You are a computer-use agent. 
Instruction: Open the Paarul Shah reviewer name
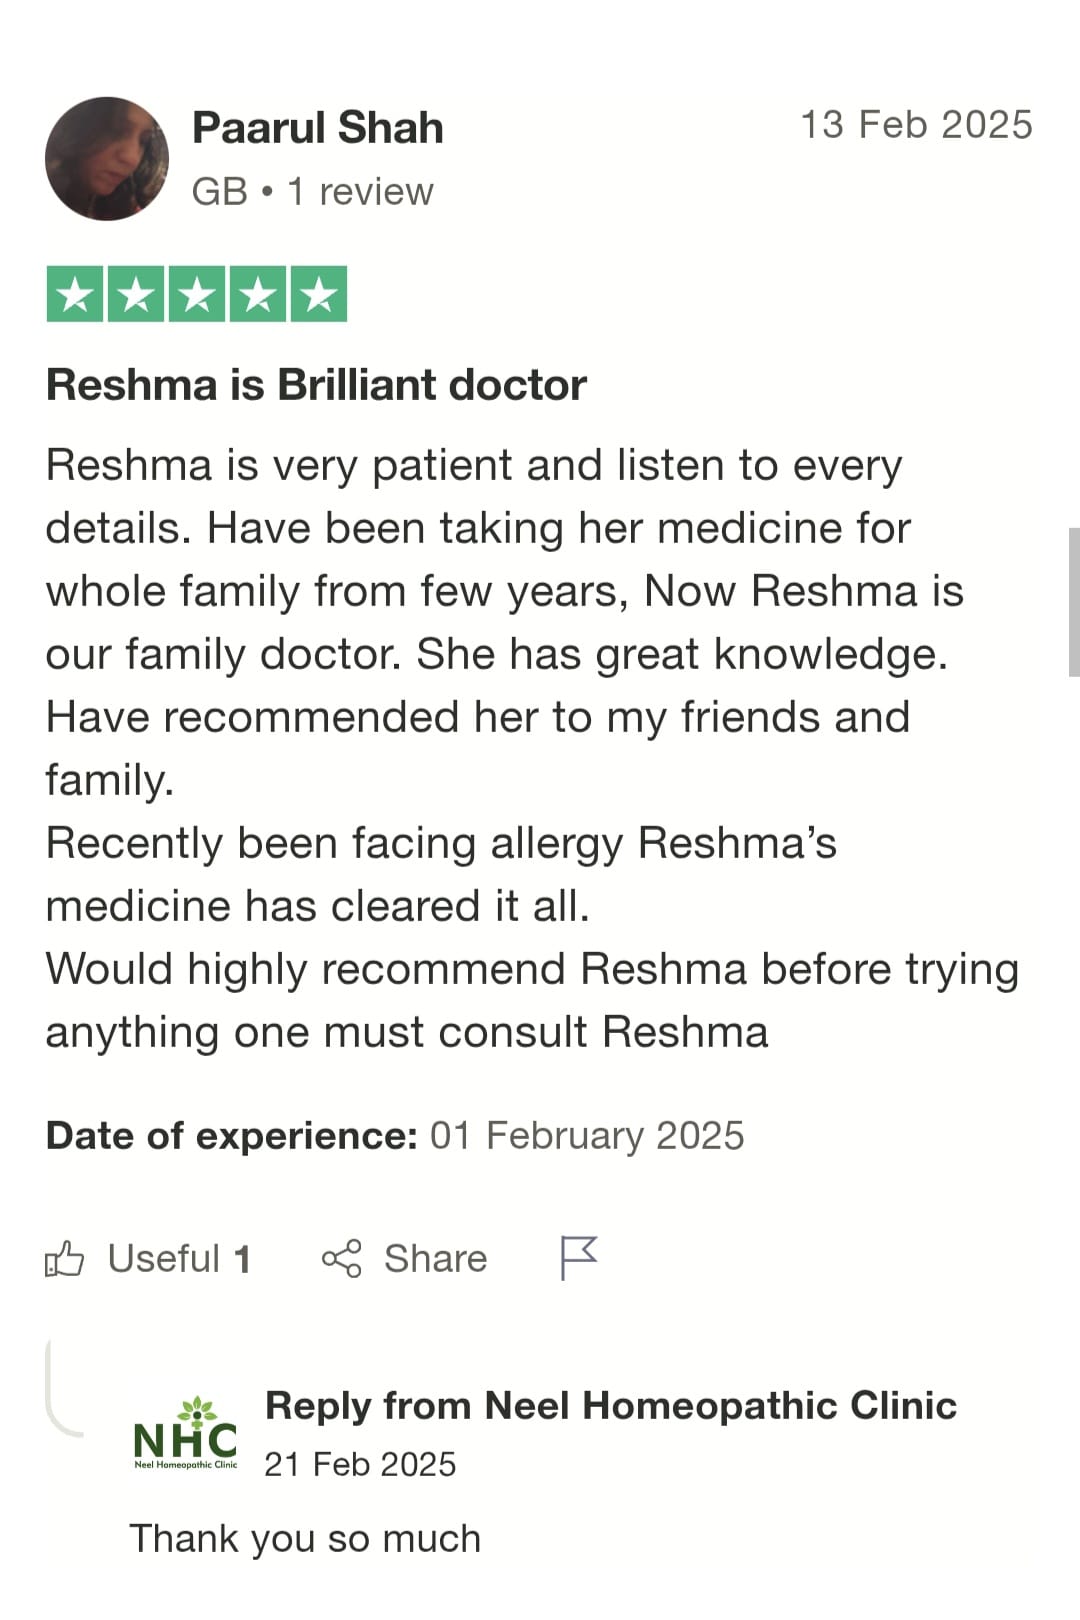[x=317, y=128]
